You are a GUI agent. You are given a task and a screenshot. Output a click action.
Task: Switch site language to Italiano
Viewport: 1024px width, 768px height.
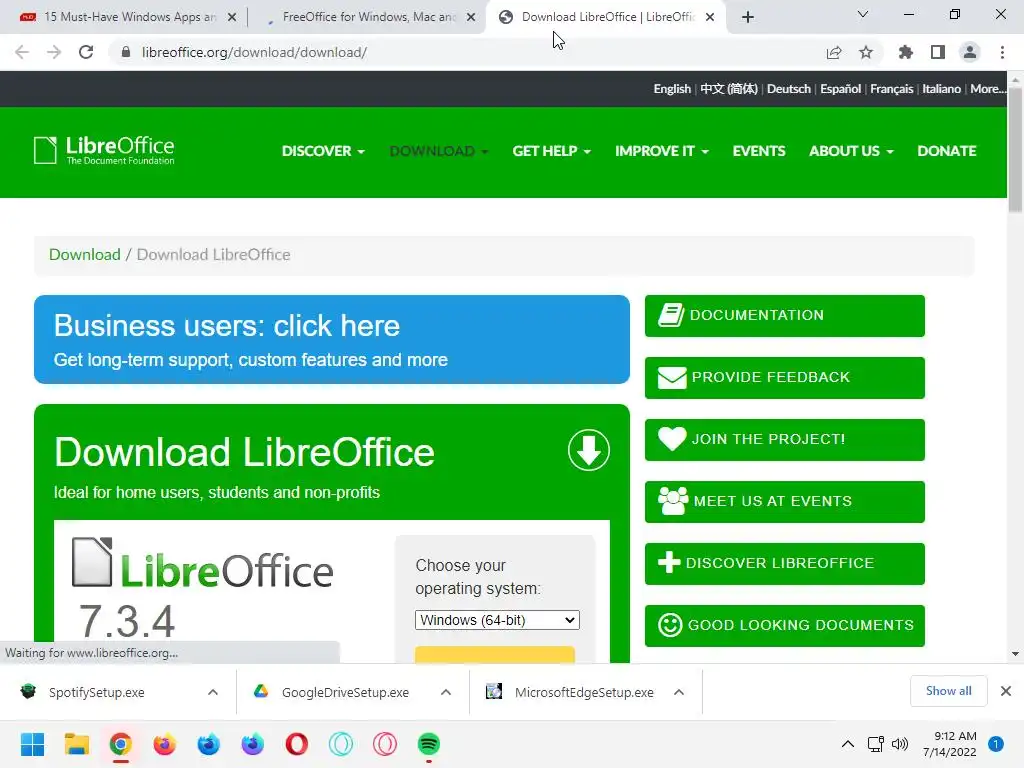point(941,89)
